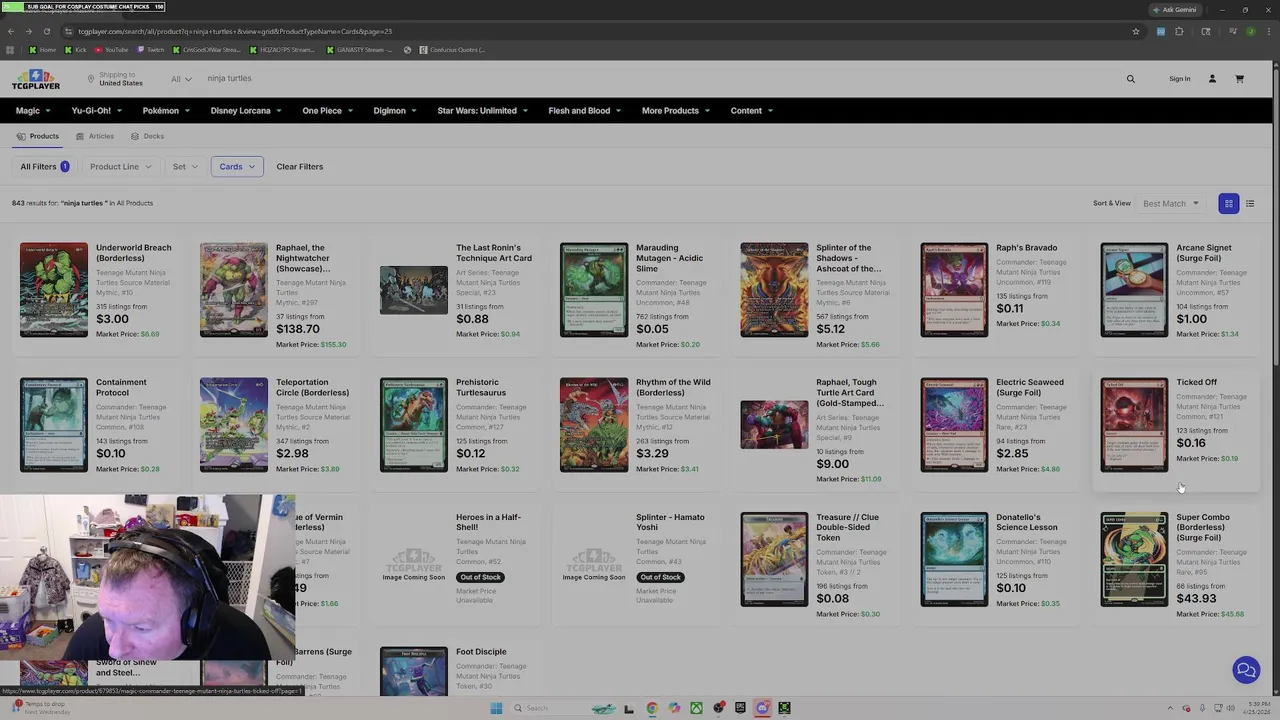The width and height of the screenshot is (1280, 720).
Task: Click the browser back arrow
Action: tap(11, 31)
